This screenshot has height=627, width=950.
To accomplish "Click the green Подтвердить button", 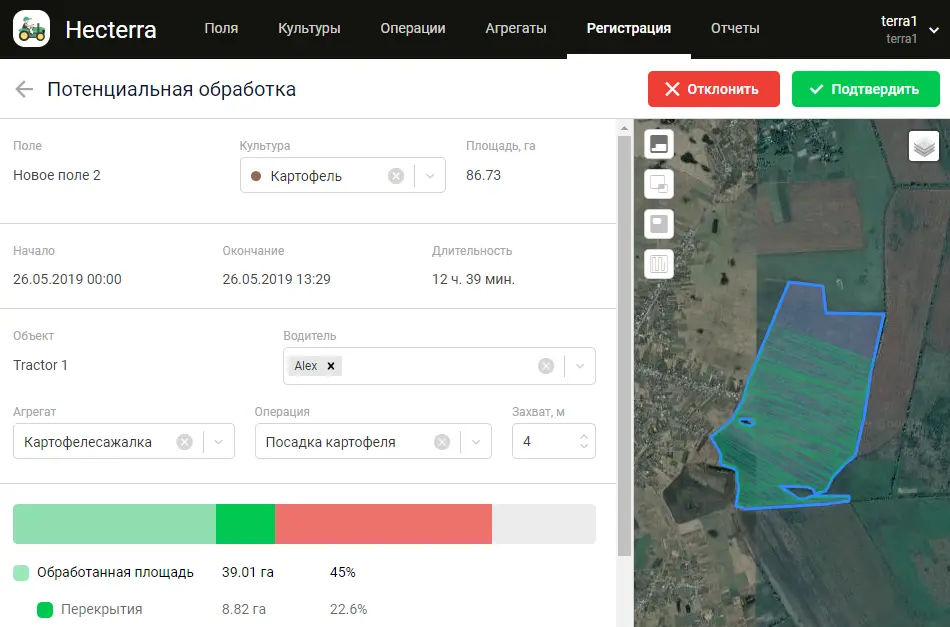I will click(x=866, y=89).
